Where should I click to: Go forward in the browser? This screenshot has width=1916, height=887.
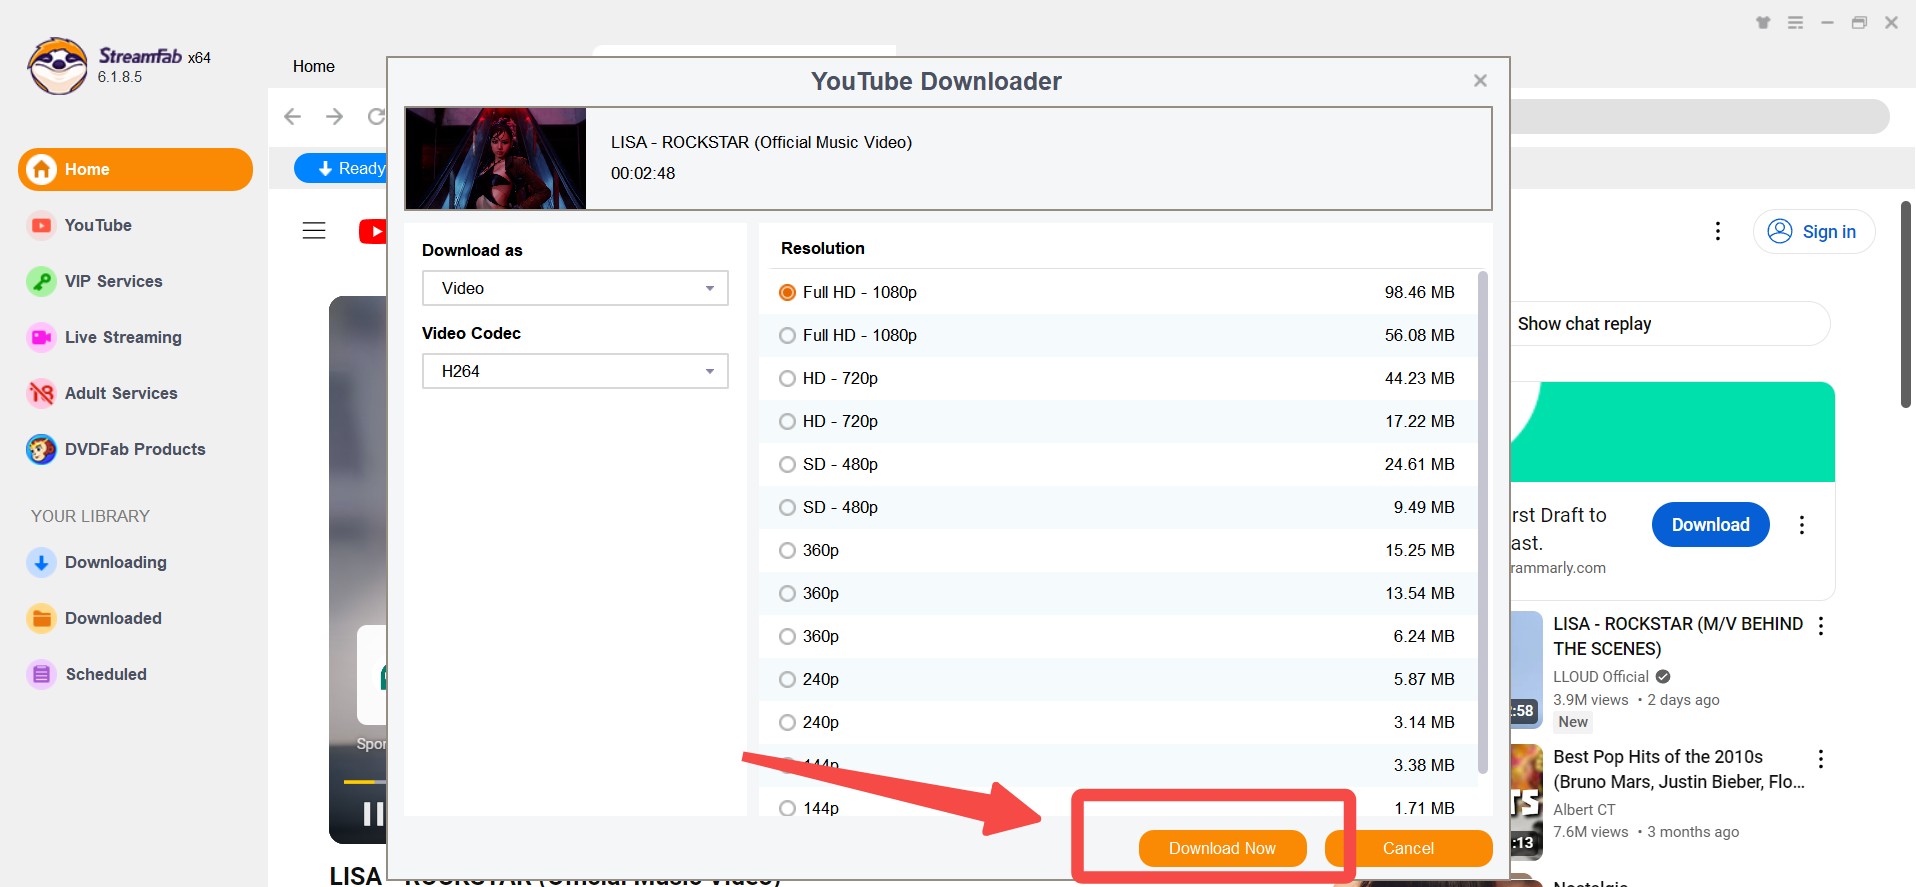[x=334, y=116]
